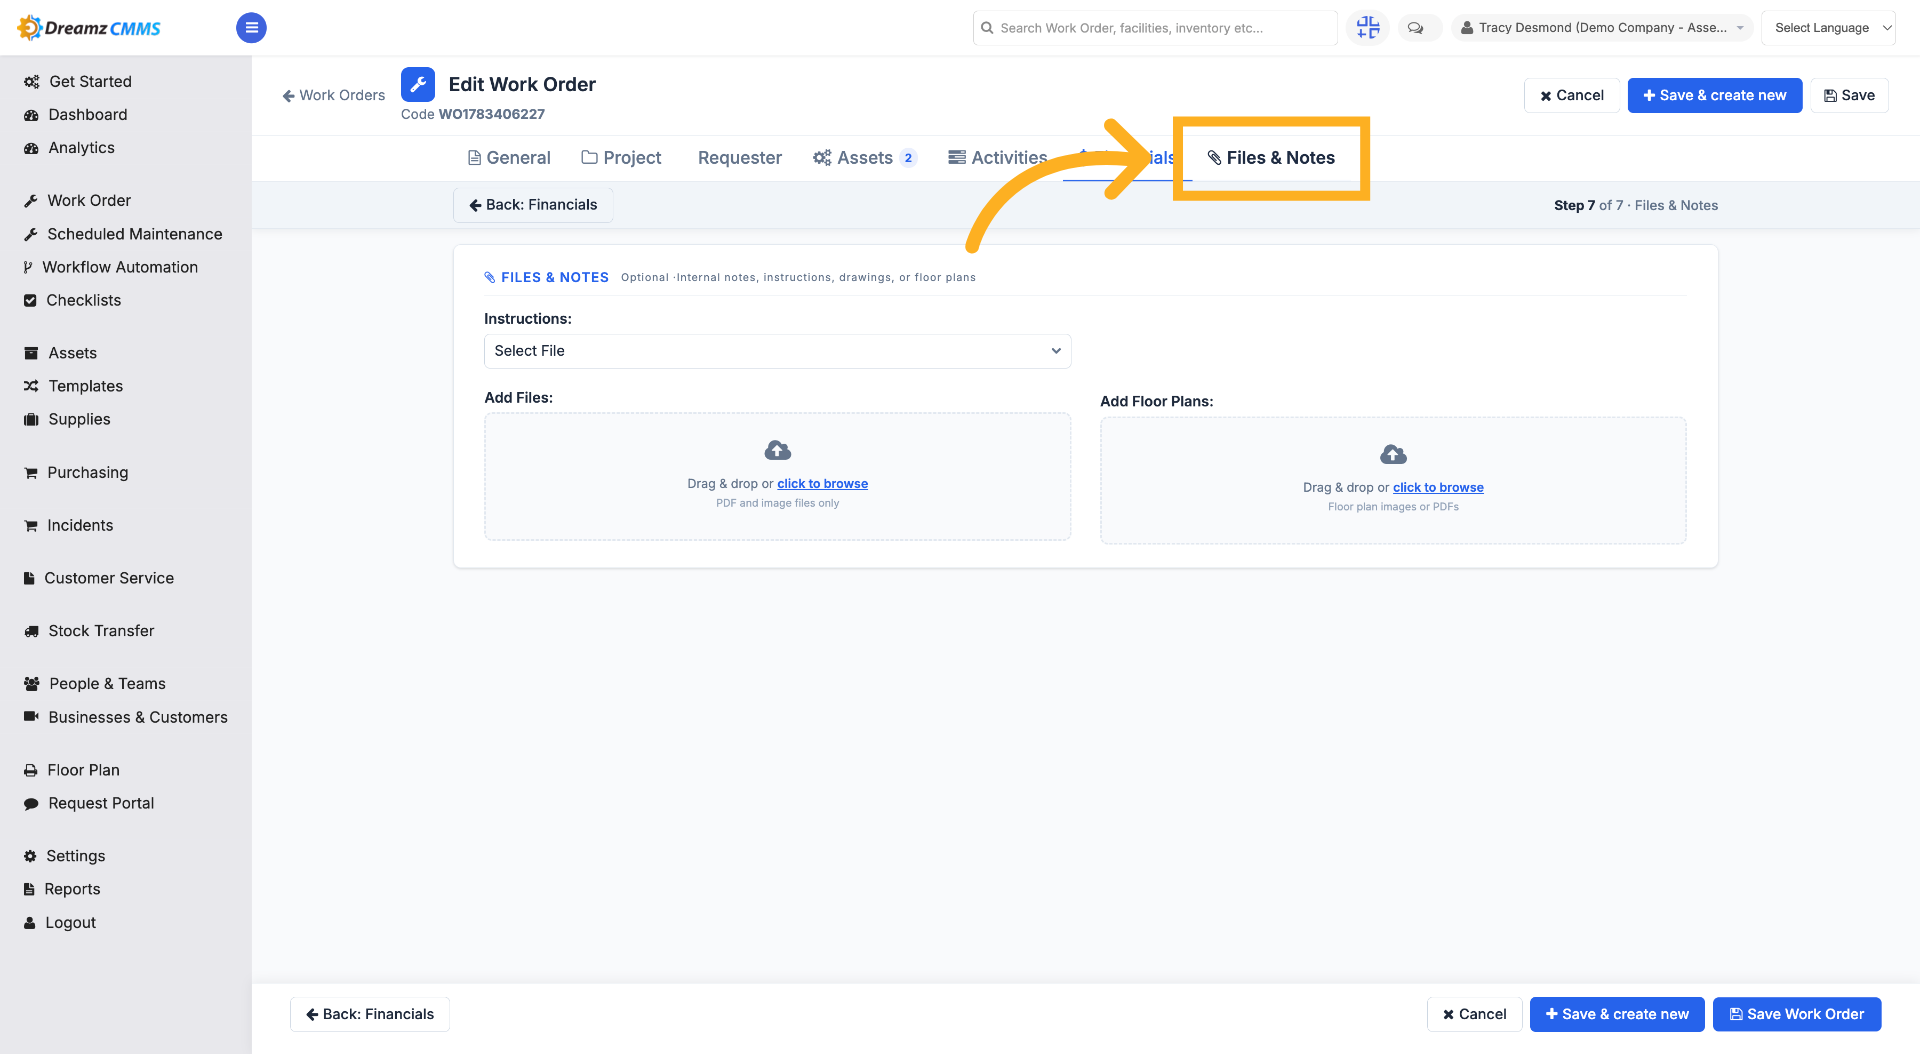Image resolution: width=1920 pixels, height=1054 pixels.
Task: Open Request Portal in sidebar
Action: tap(89, 803)
